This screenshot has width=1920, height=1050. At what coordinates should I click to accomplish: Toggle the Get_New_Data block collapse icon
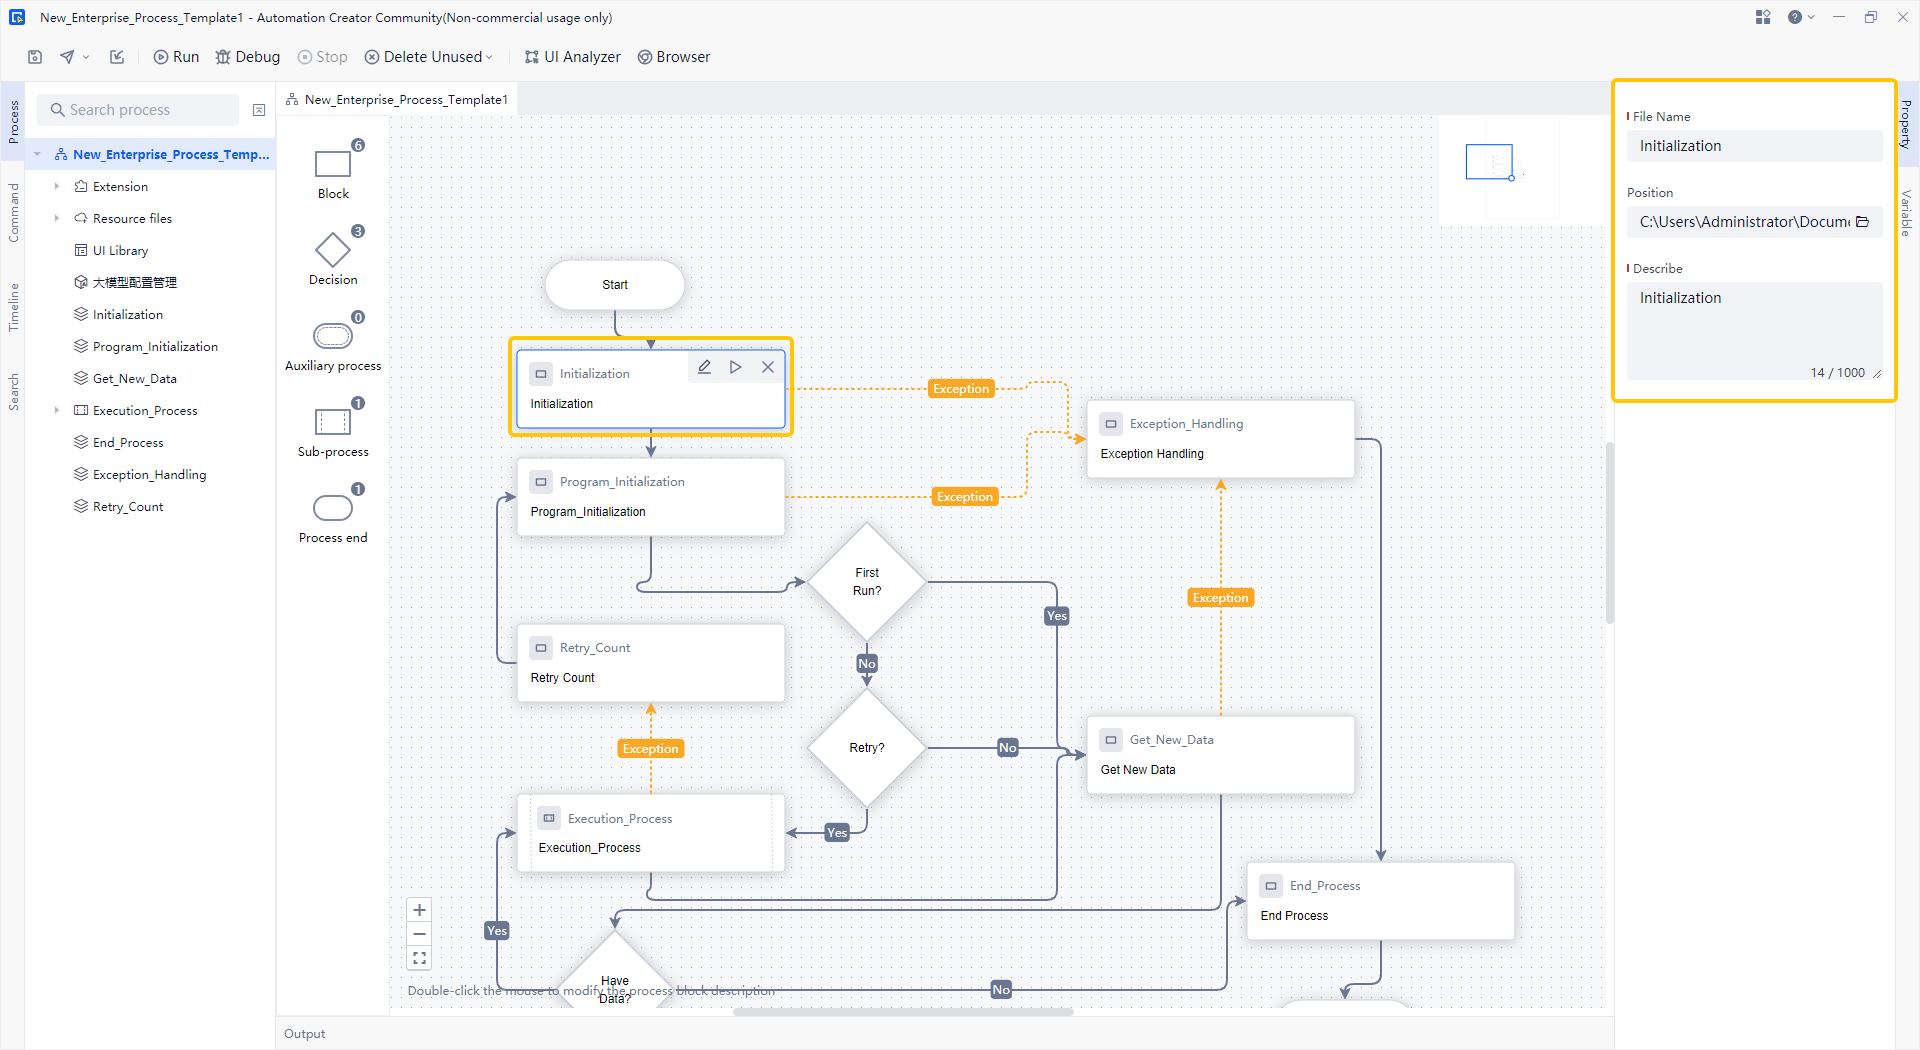click(1111, 740)
